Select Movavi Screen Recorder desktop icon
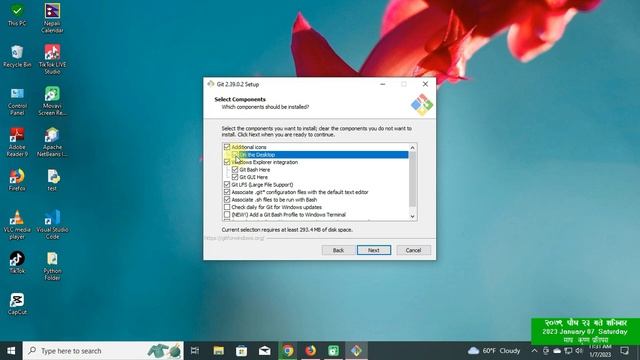The width and height of the screenshot is (640, 360). tap(52, 101)
